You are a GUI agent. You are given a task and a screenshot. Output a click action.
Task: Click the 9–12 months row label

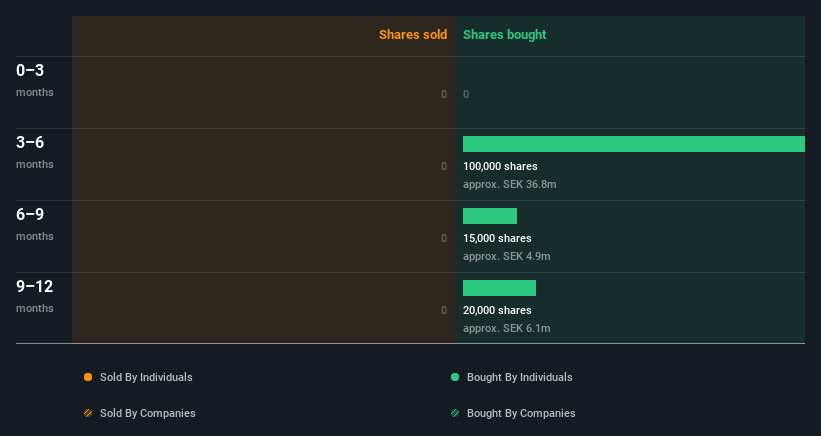(35, 296)
